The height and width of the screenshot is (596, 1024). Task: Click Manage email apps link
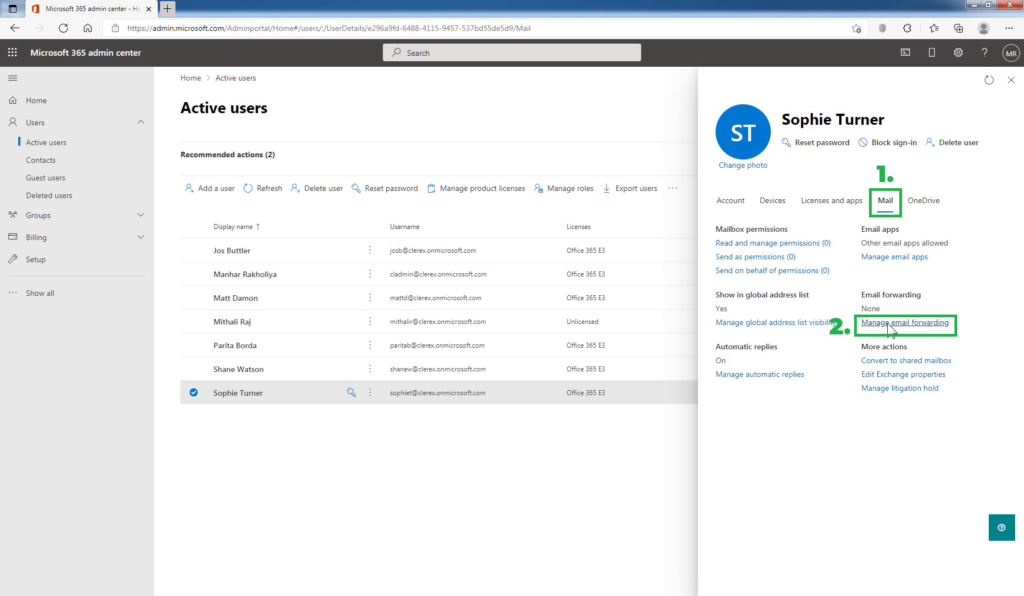pos(894,257)
